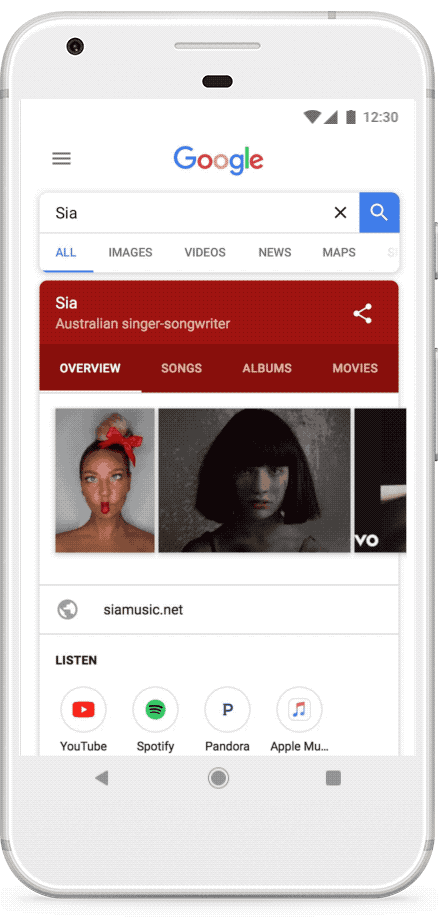
Task: Switch to the NEWS search tab
Action: pos(275,252)
